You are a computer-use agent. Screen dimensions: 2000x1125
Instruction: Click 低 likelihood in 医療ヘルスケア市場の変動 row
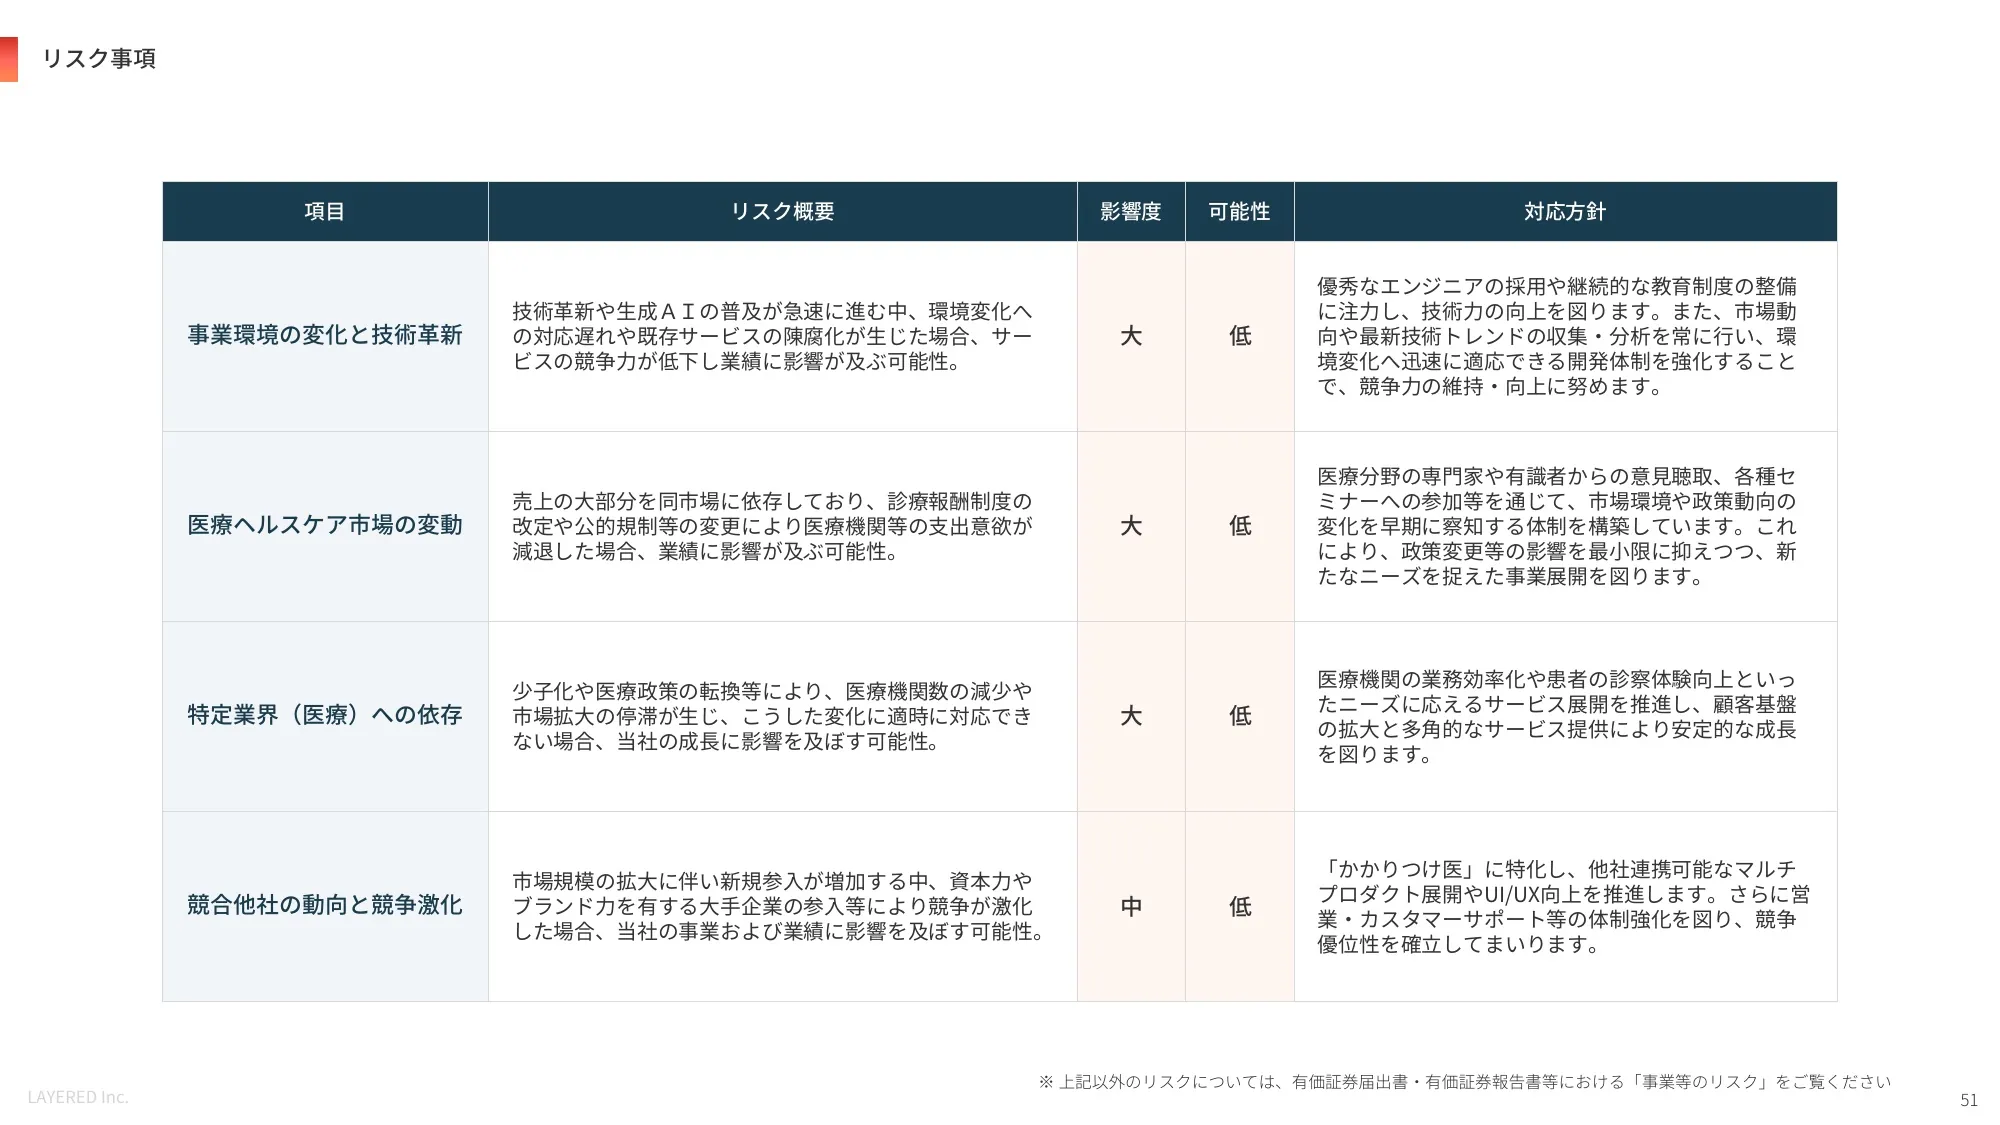[x=1240, y=526]
